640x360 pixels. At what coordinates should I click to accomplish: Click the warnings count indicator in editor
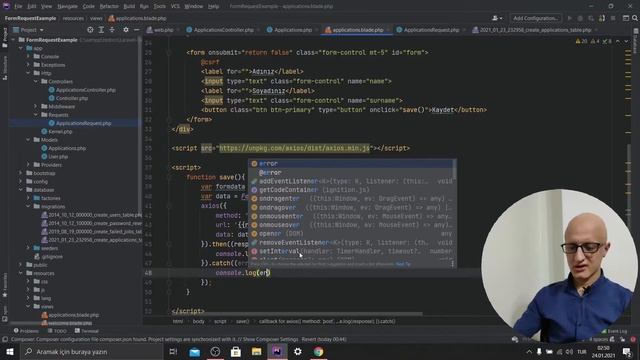point(581,41)
